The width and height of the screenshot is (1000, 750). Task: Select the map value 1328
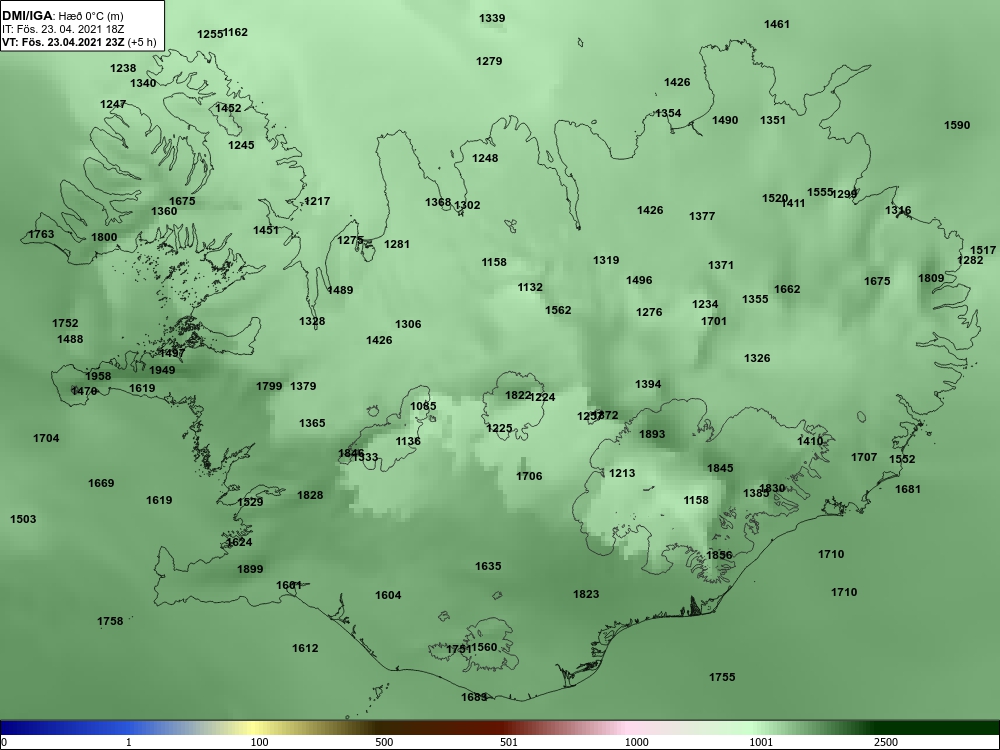pos(312,321)
